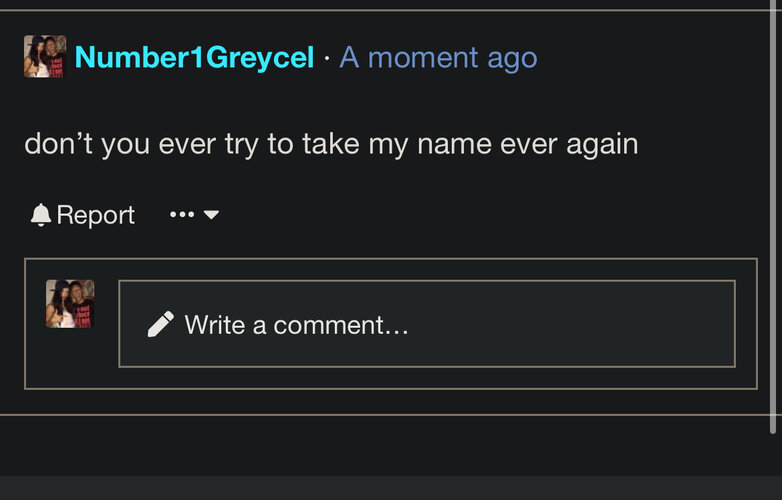This screenshot has height=500, width=782.
Task: Click the word "comment…" in the placeholder
Action: (341, 325)
